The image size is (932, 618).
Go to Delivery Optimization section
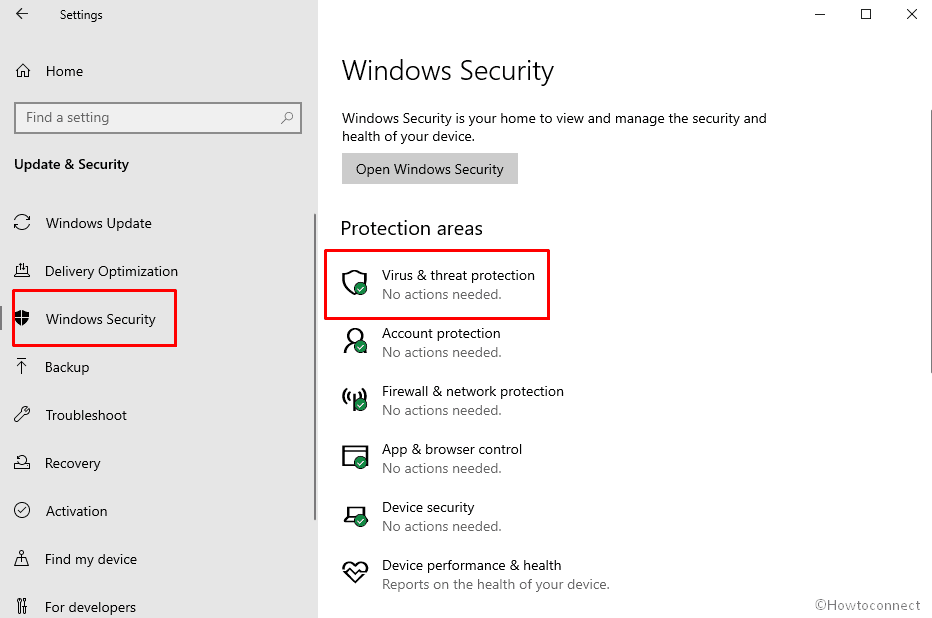click(x=111, y=271)
